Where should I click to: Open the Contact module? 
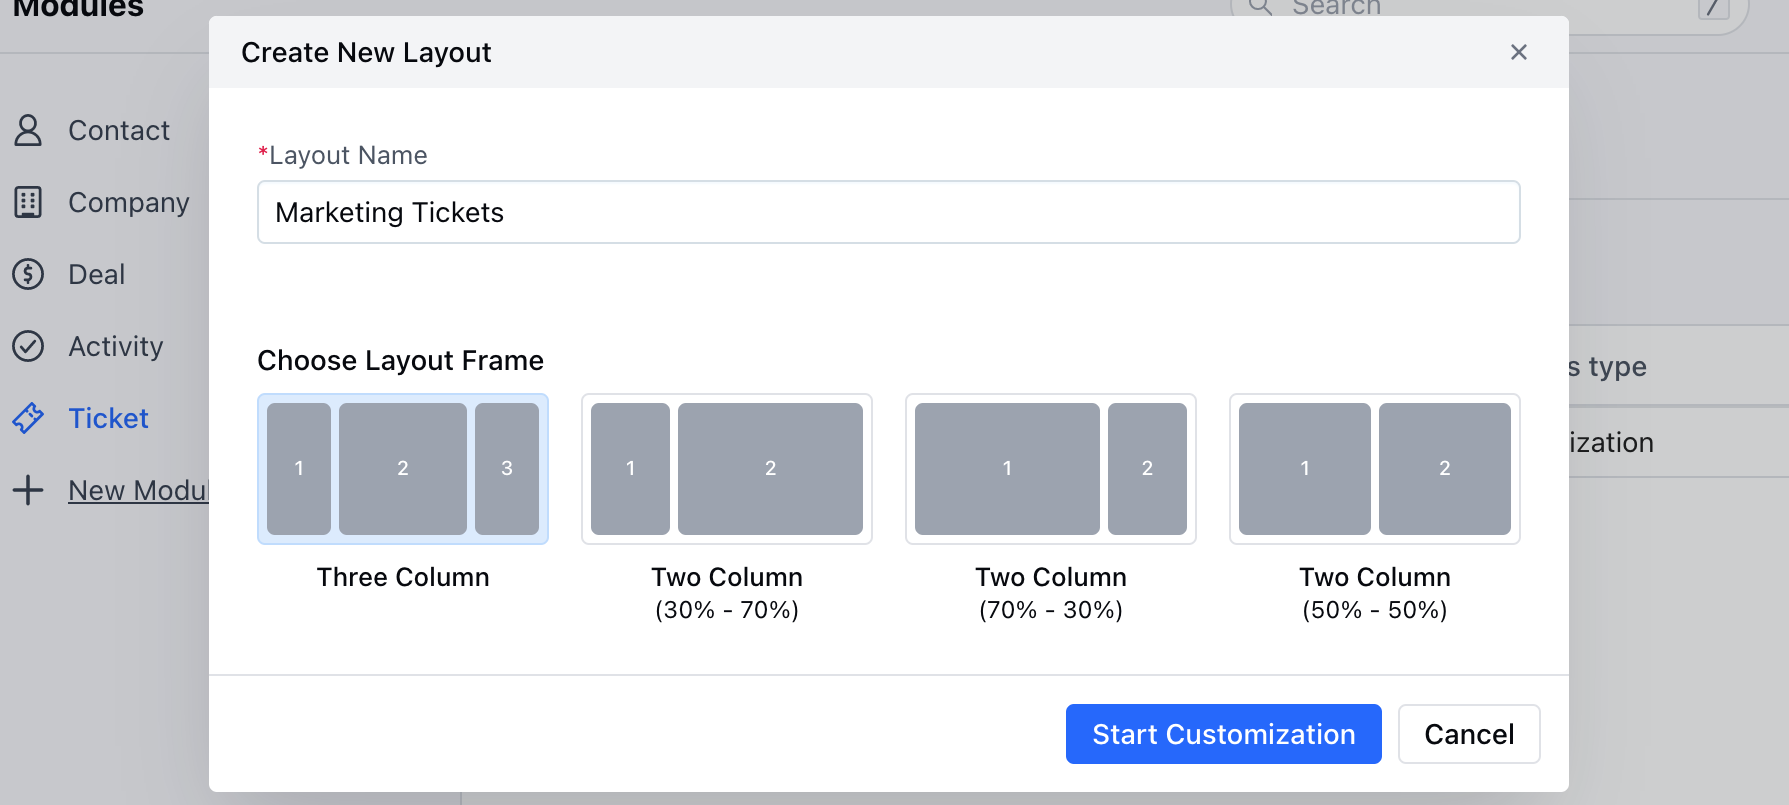coord(119,130)
